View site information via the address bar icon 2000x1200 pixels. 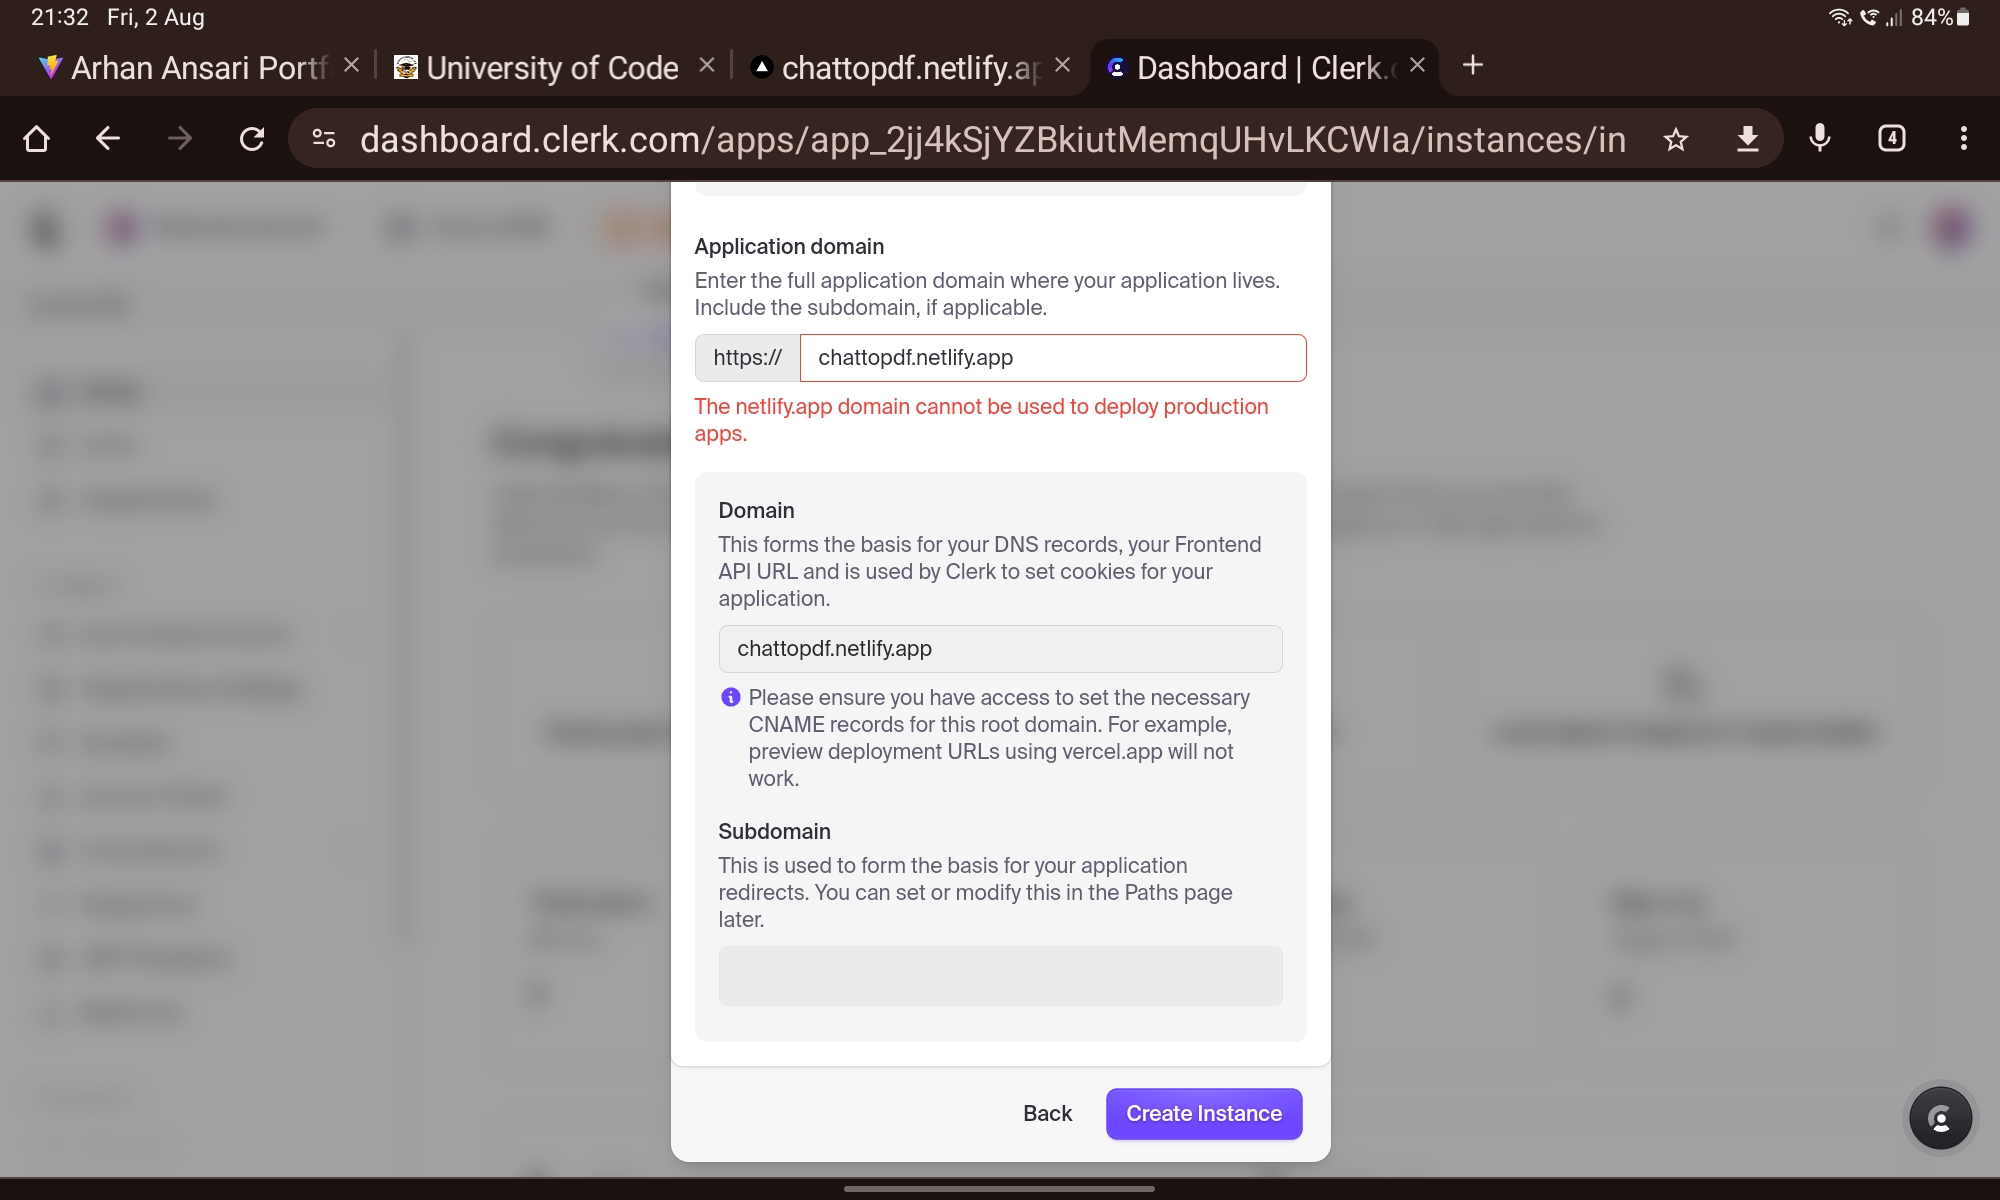point(323,139)
